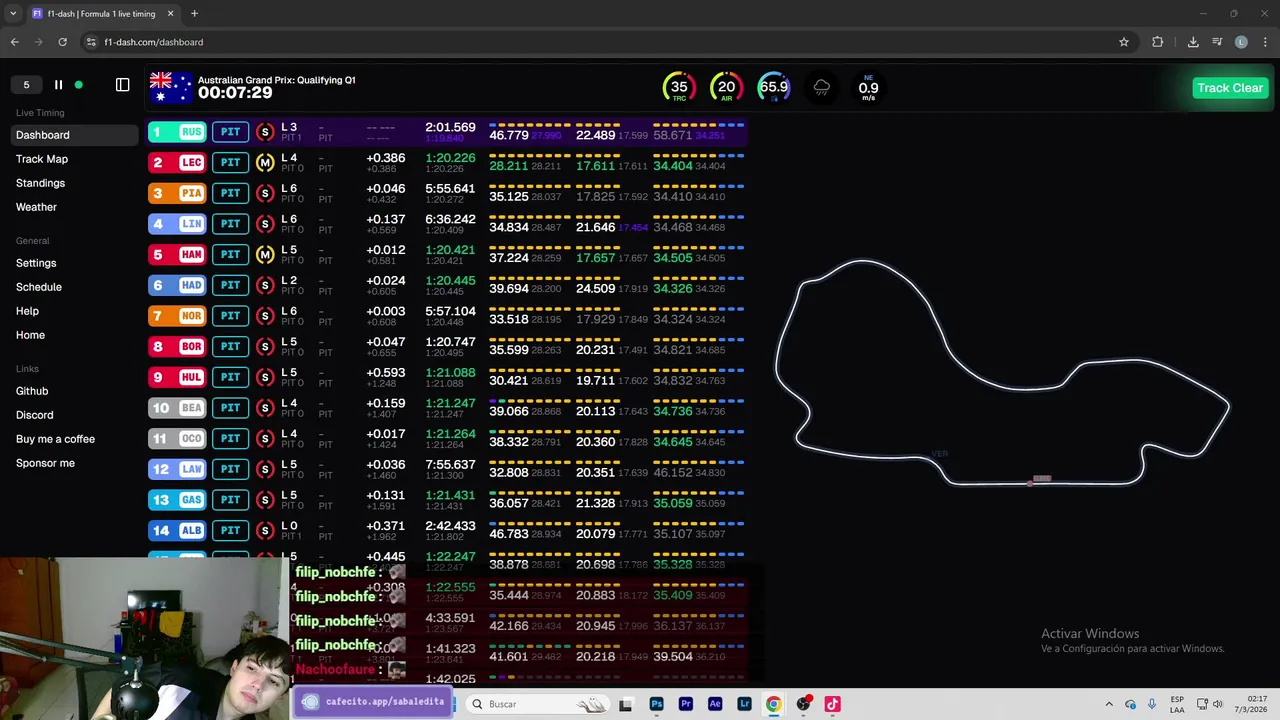Pause the live timing playback

pyautogui.click(x=58, y=85)
